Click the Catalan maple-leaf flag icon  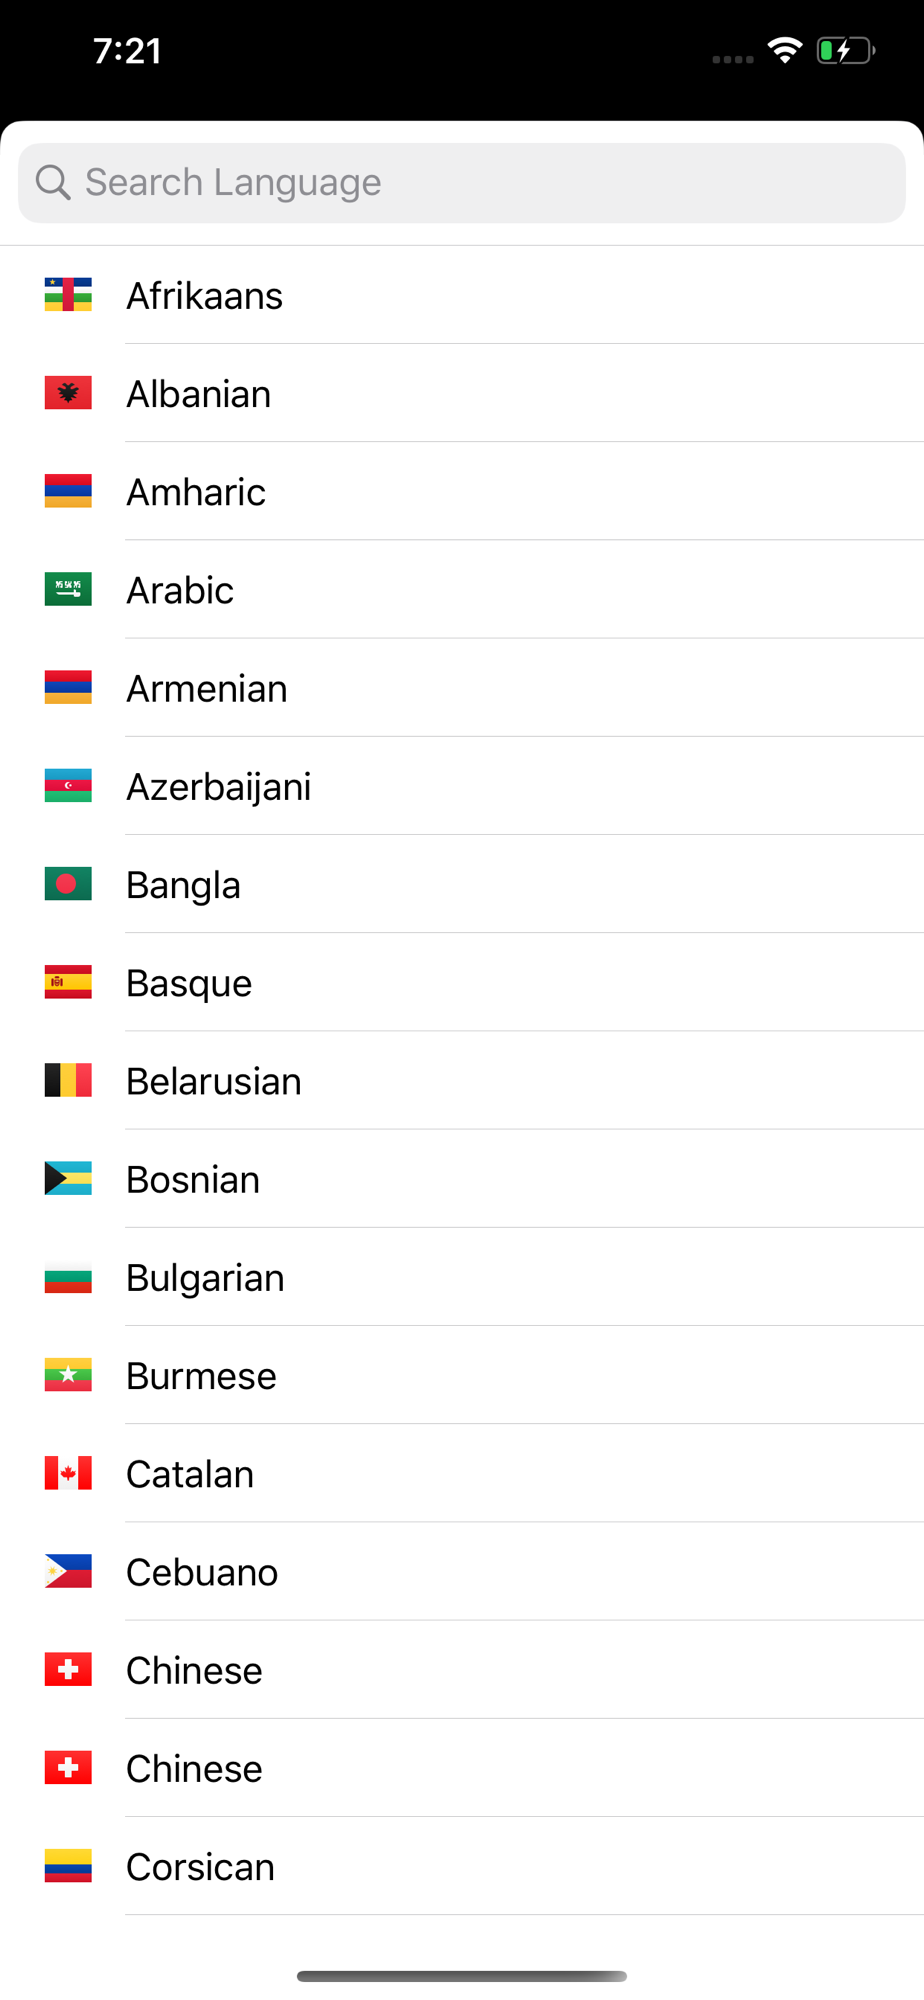coord(68,1473)
